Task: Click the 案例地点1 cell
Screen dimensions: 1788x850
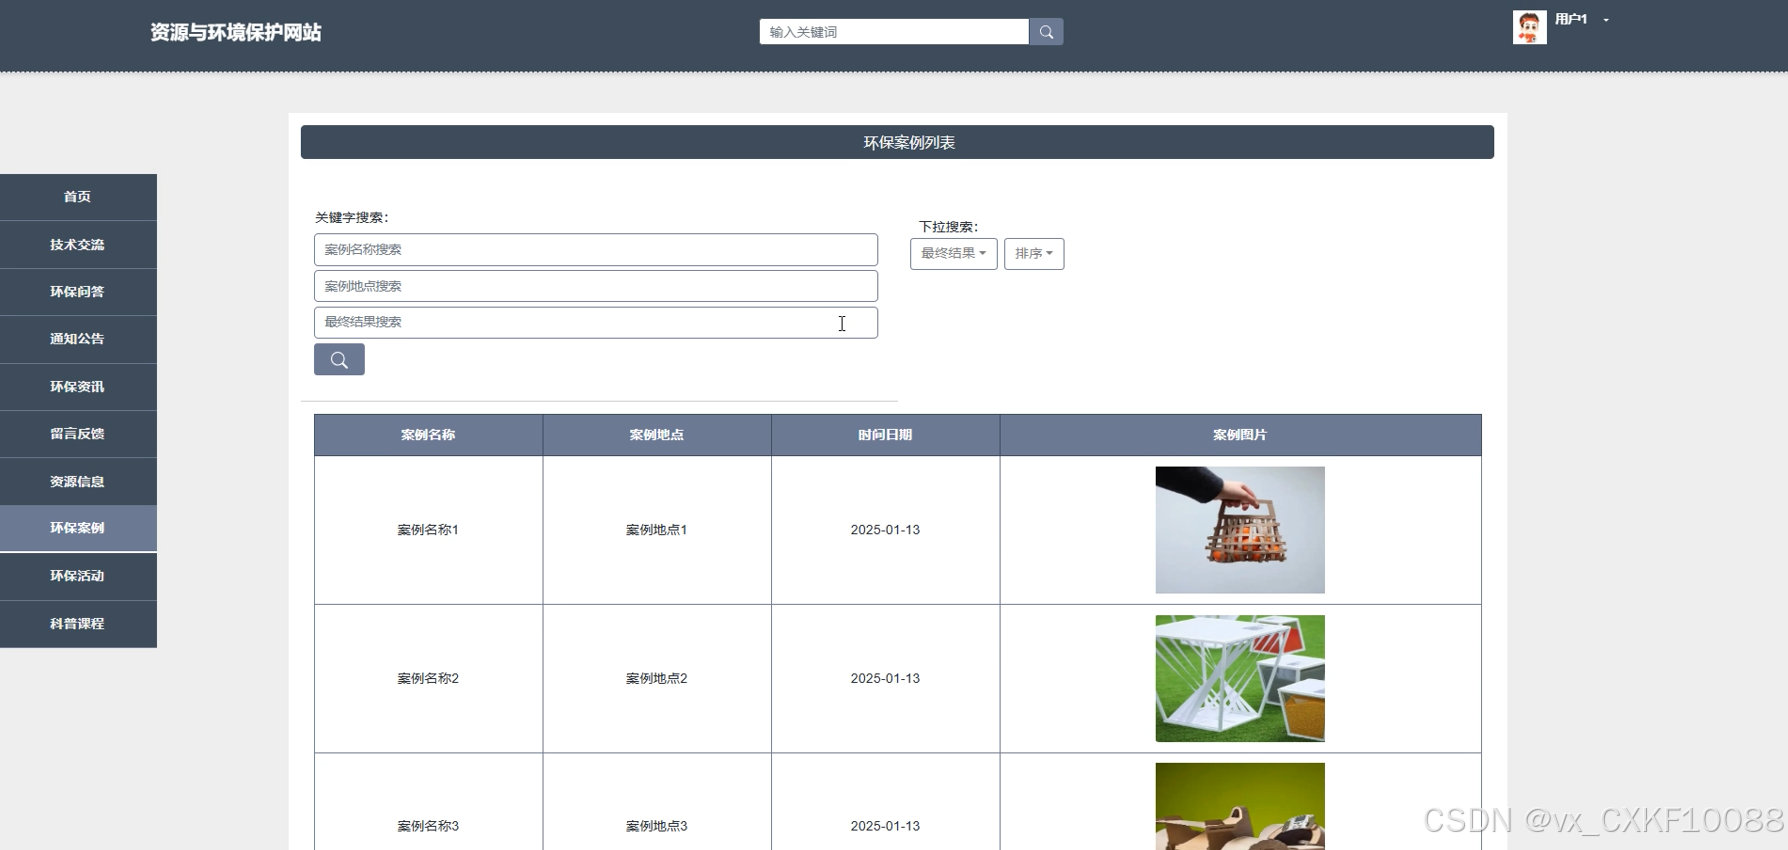Action: tap(657, 530)
